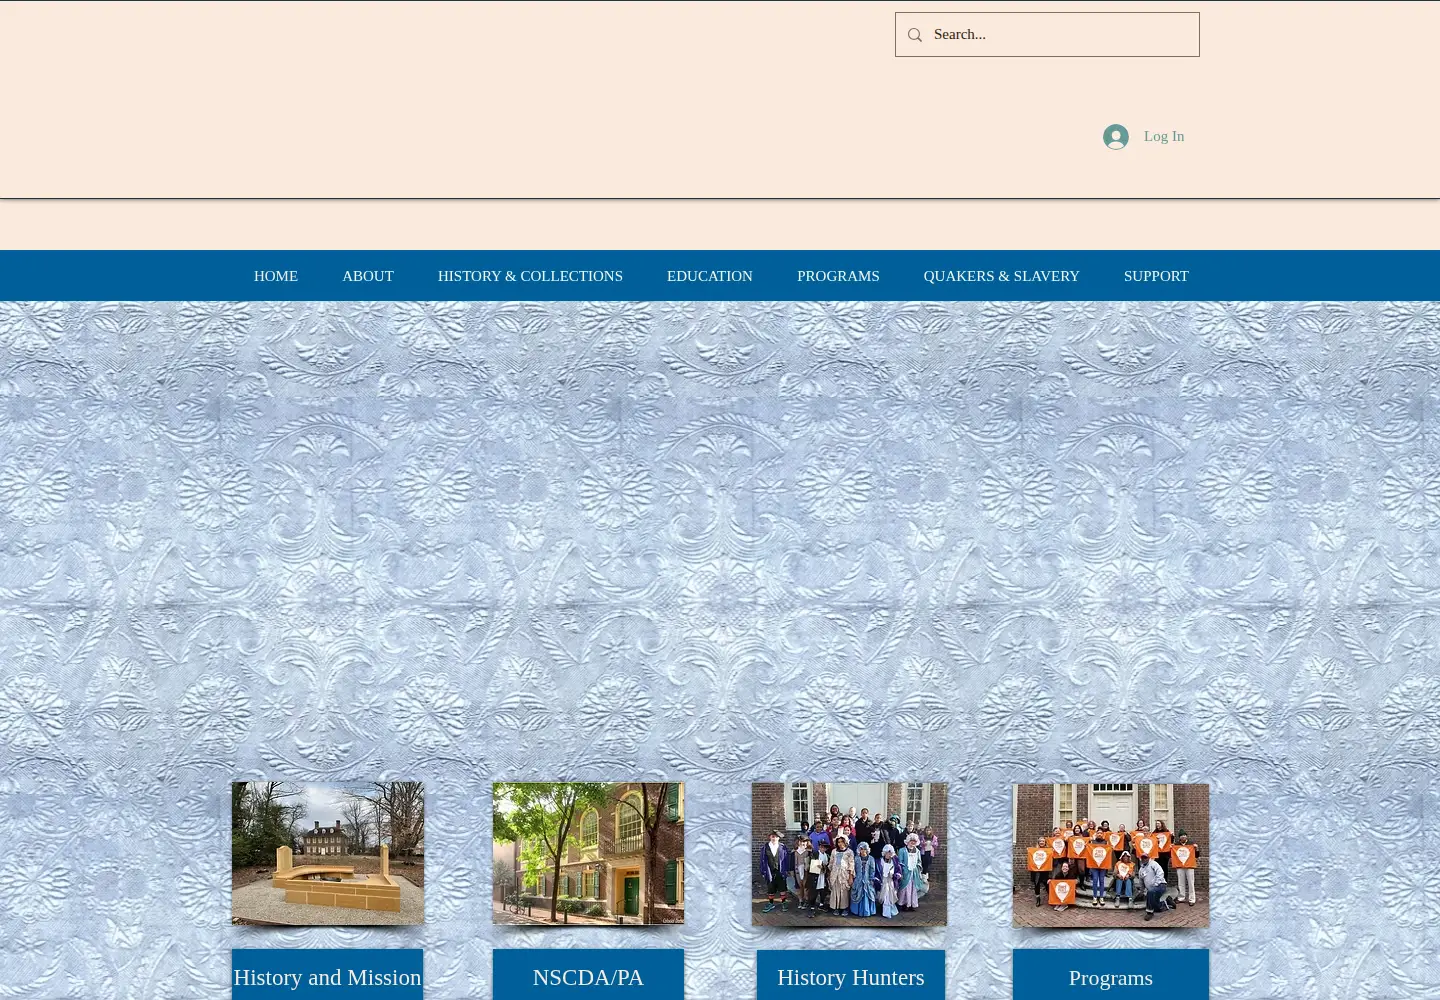Click the History Hunters button
Image resolution: width=1440 pixels, height=1000 pixels.
pyautogui.click(x=851, y=975)
